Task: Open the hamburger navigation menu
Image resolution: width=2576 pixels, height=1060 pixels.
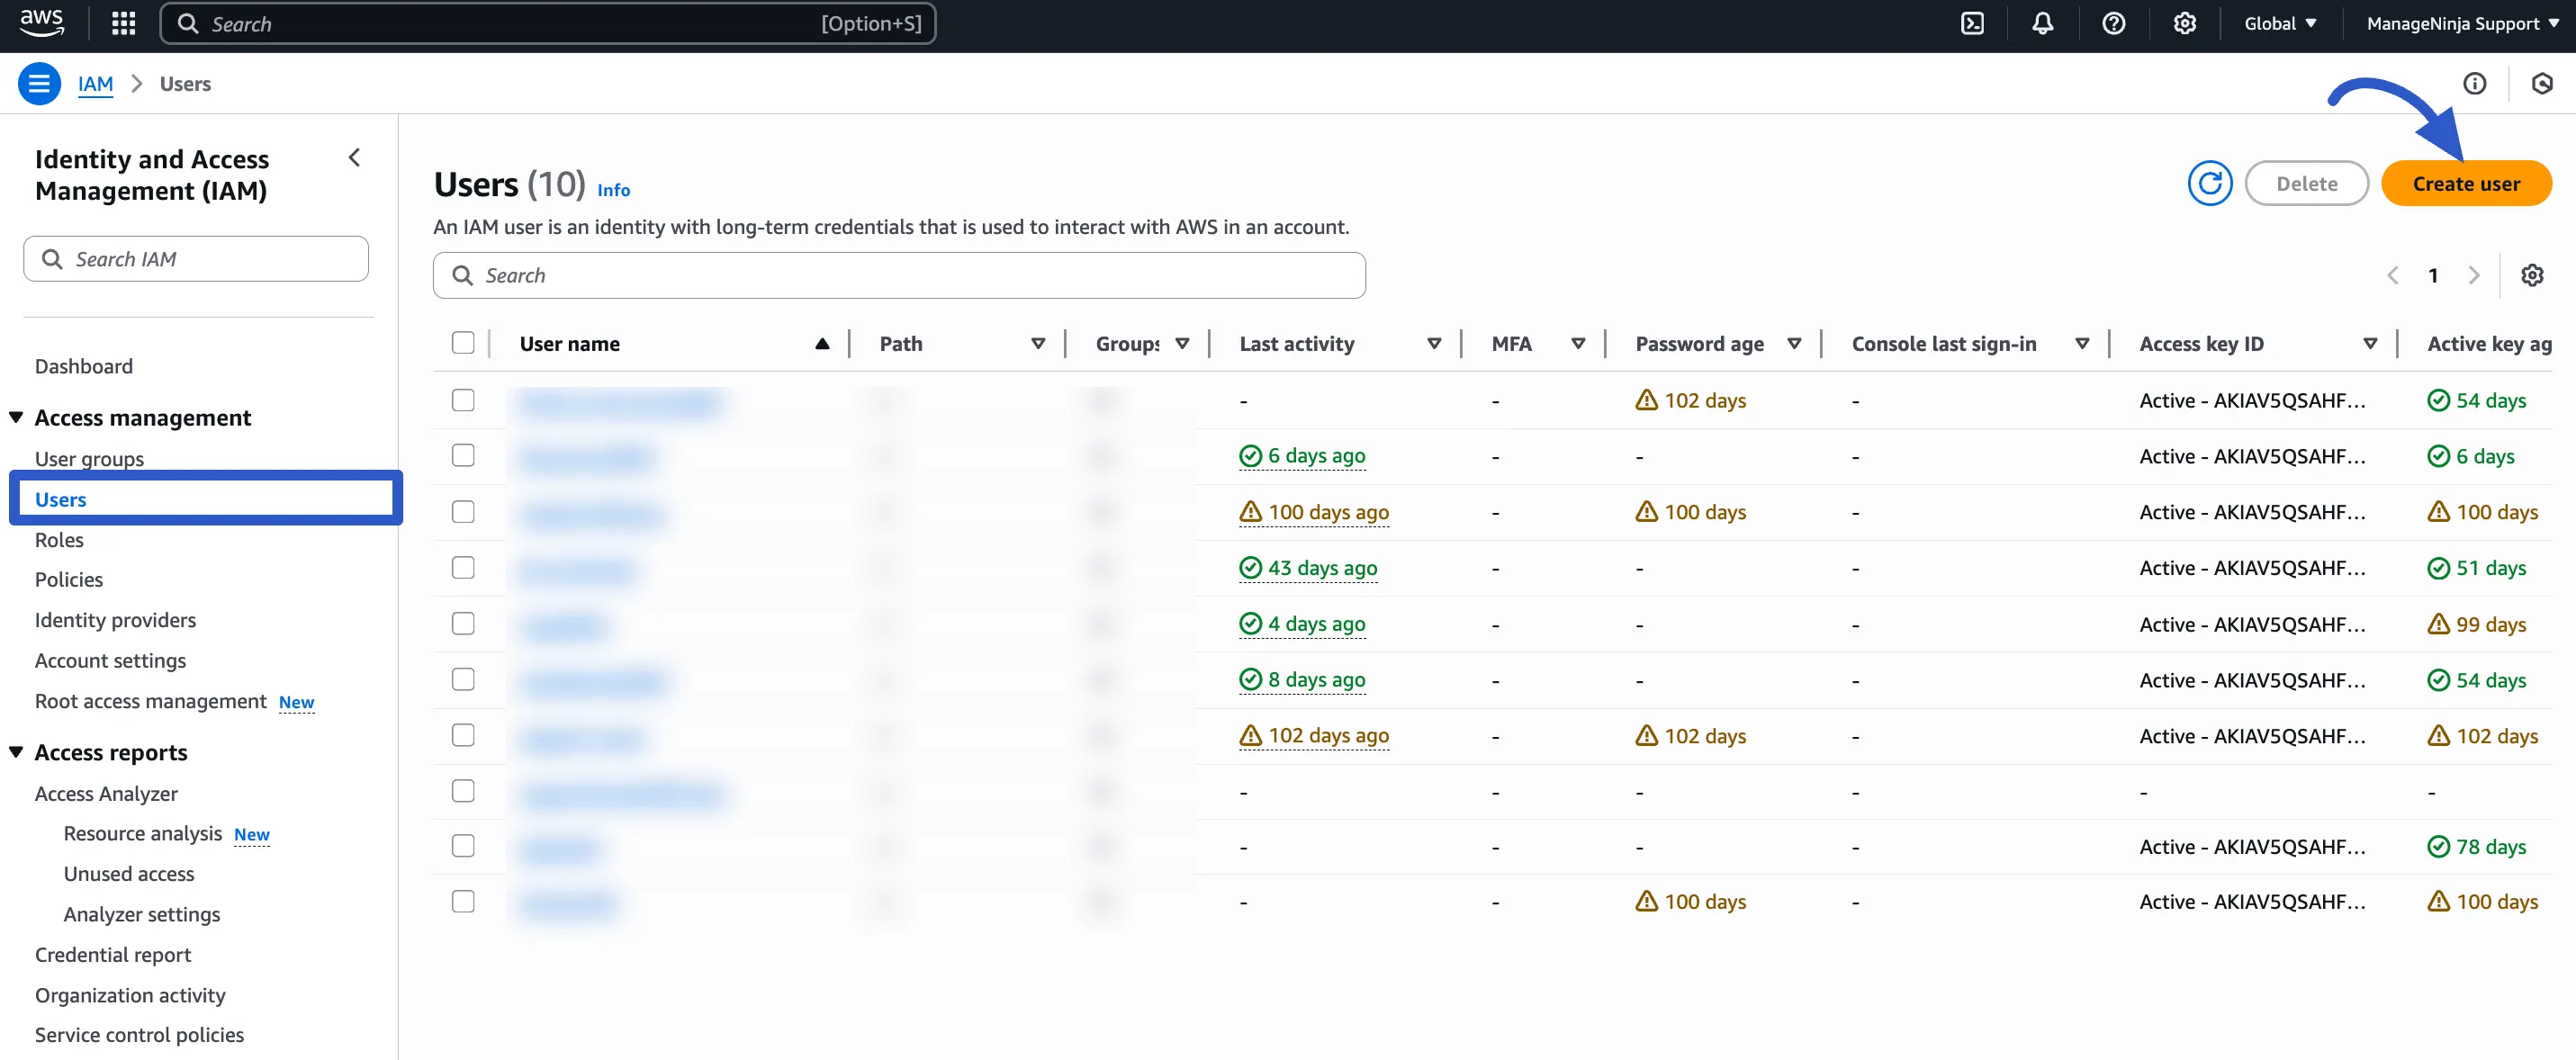Action: coord(39,83)
